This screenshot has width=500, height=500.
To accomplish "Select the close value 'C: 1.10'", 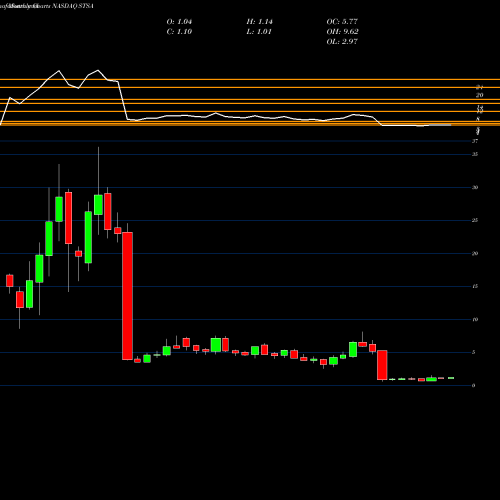I will click(x=179, y=32).
